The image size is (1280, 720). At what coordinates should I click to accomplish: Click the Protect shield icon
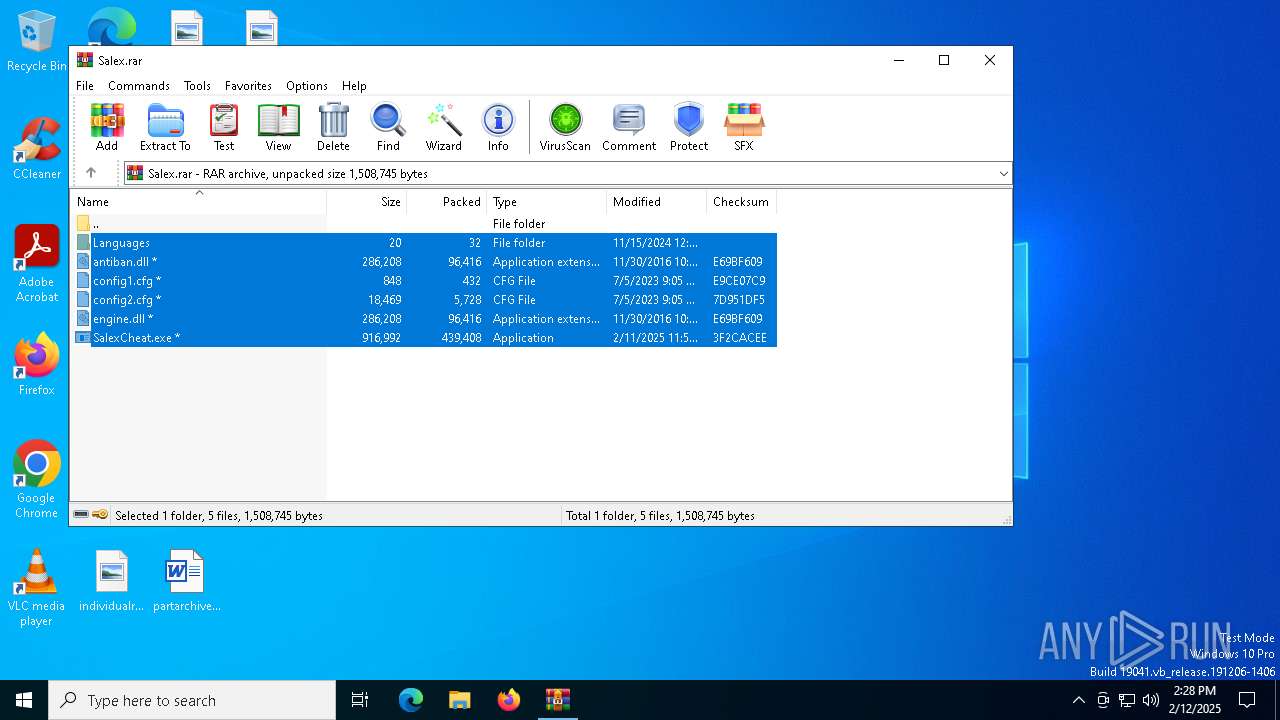[x=689, y=127]
